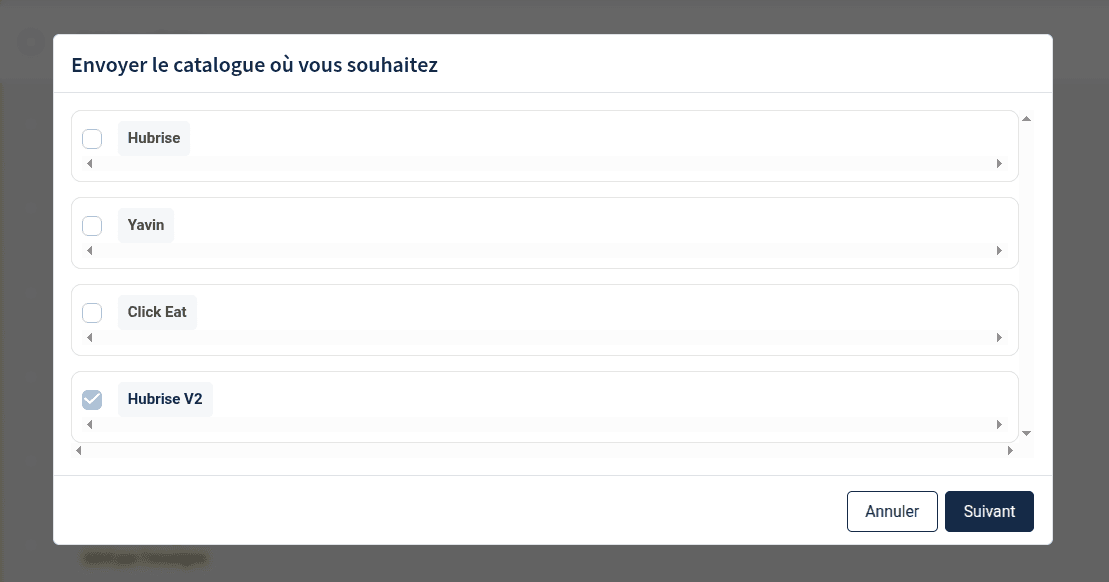Click the left scroll arrow under Yavin

[x=90, y=250]
